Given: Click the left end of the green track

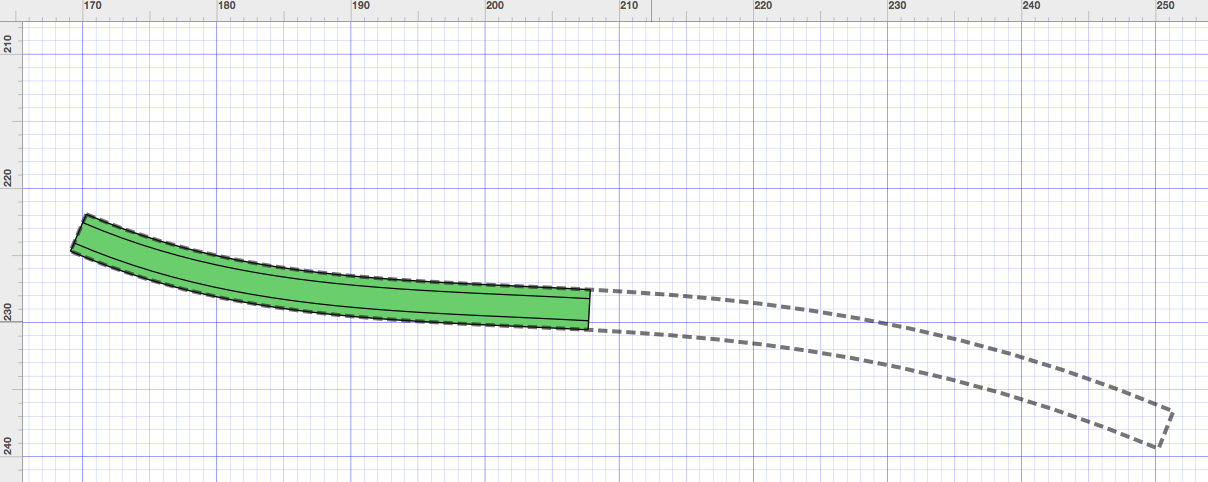Looking at the screenshot, I should click(x=79, y=233).
